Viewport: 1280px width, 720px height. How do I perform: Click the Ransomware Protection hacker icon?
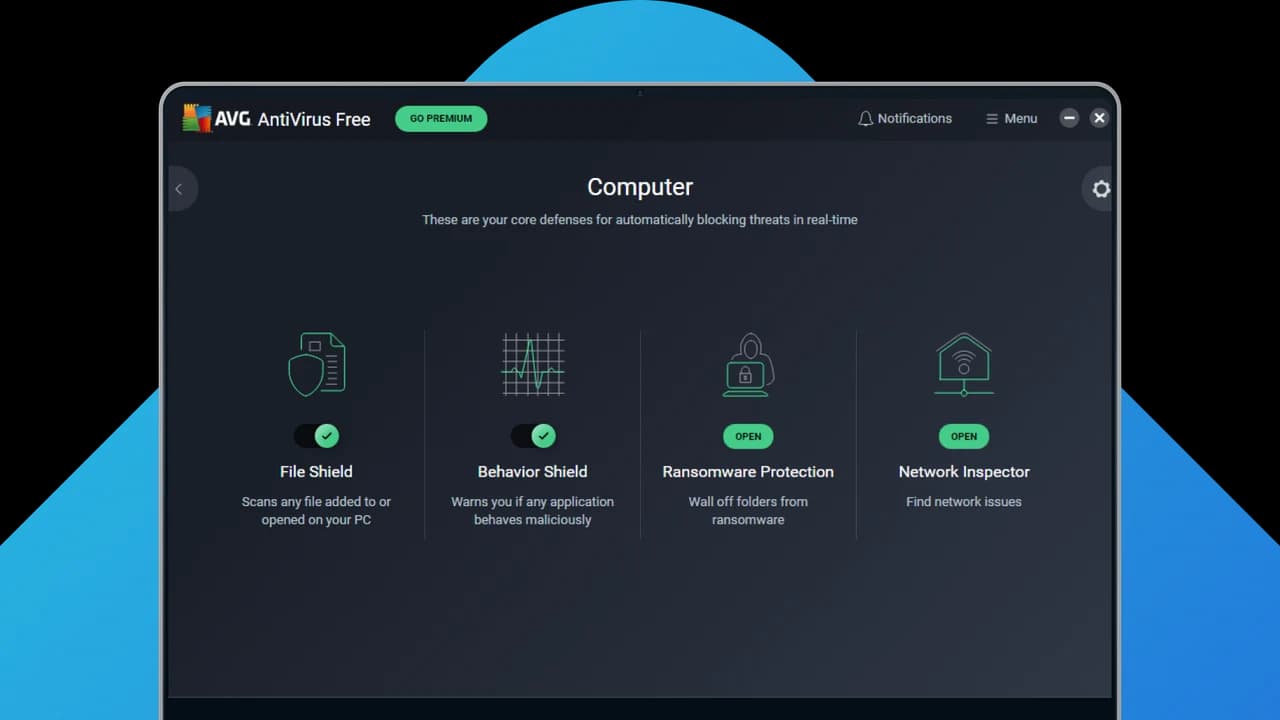pos(748,364)
